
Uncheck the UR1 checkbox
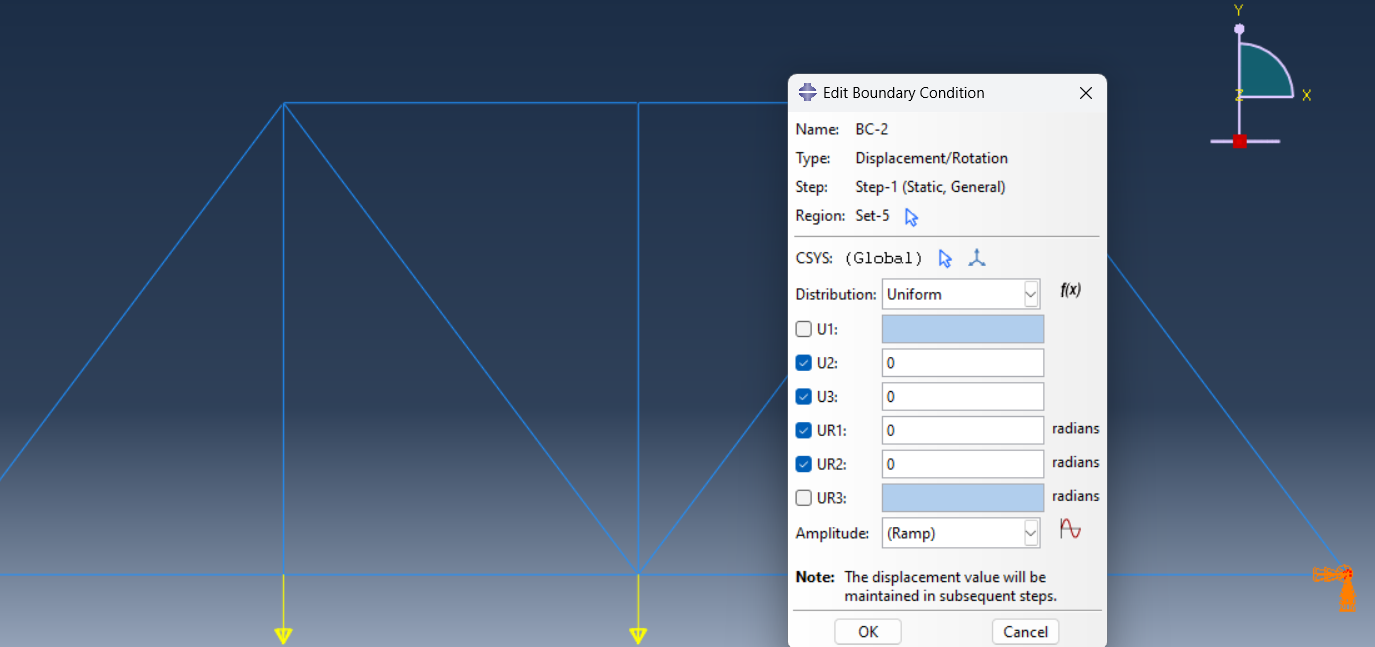point(804,431)
